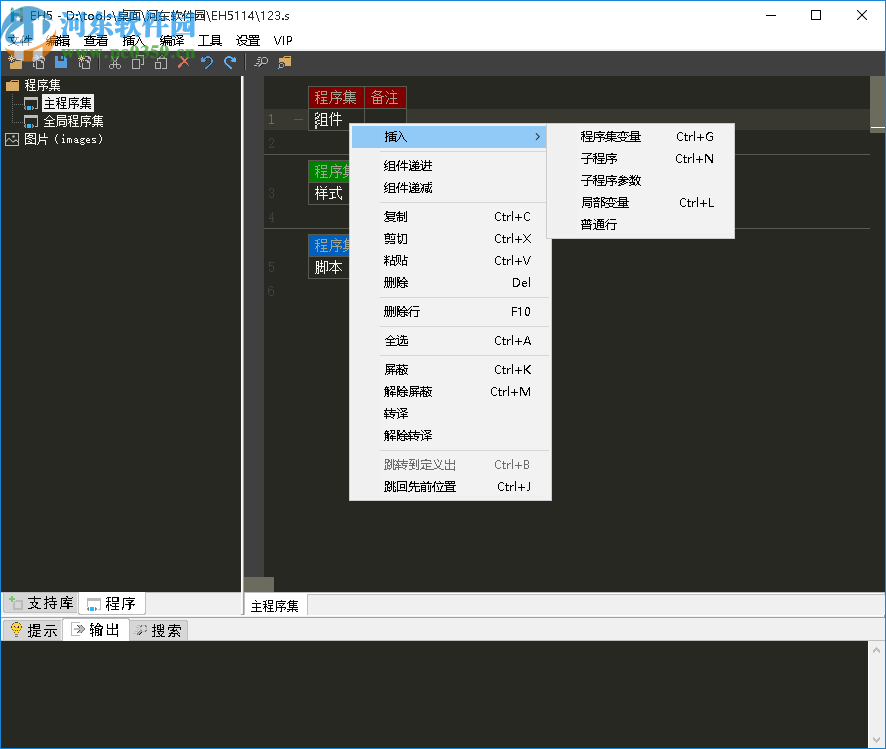The width and height of the screenshot is (886, 749).
Task: Insert 子程序参数 from submenu
Action: click(x=641, y=181)
